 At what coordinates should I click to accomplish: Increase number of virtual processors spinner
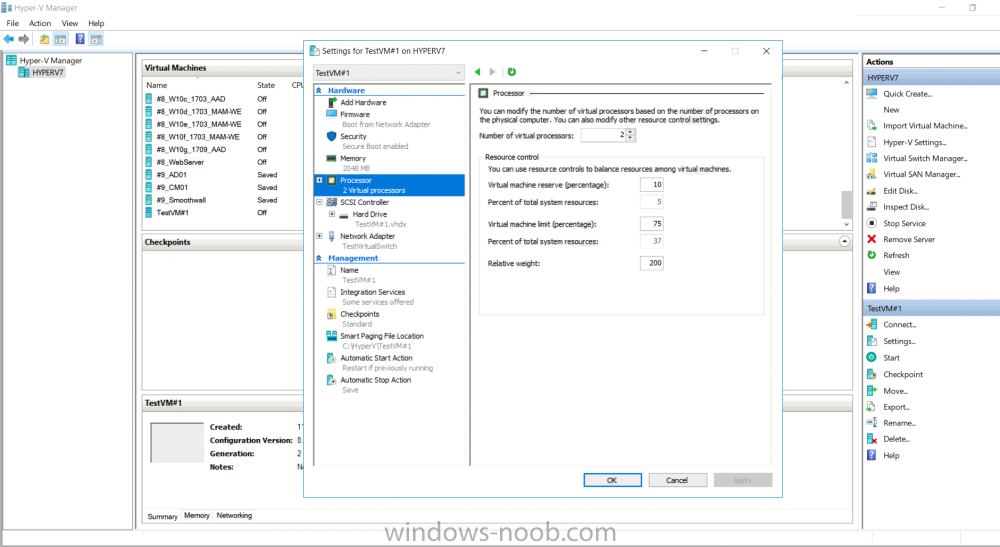coord(631,132)
